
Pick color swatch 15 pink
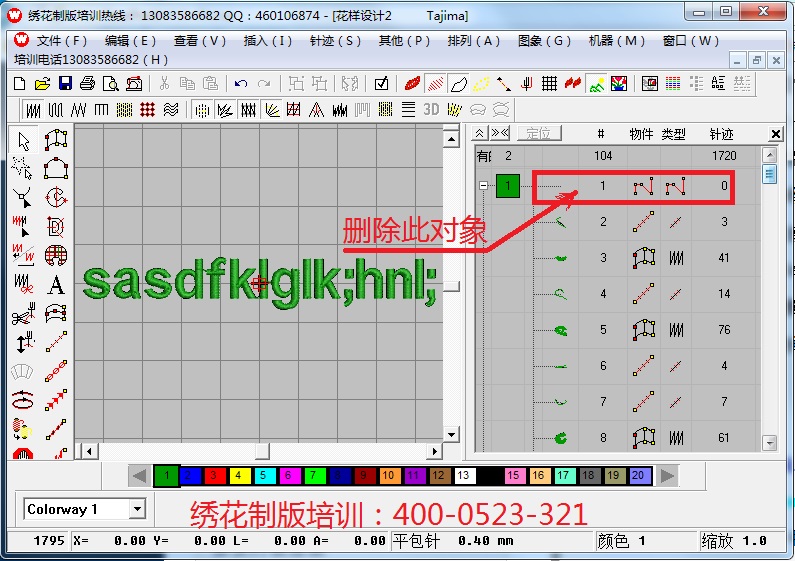pos(513,476)
